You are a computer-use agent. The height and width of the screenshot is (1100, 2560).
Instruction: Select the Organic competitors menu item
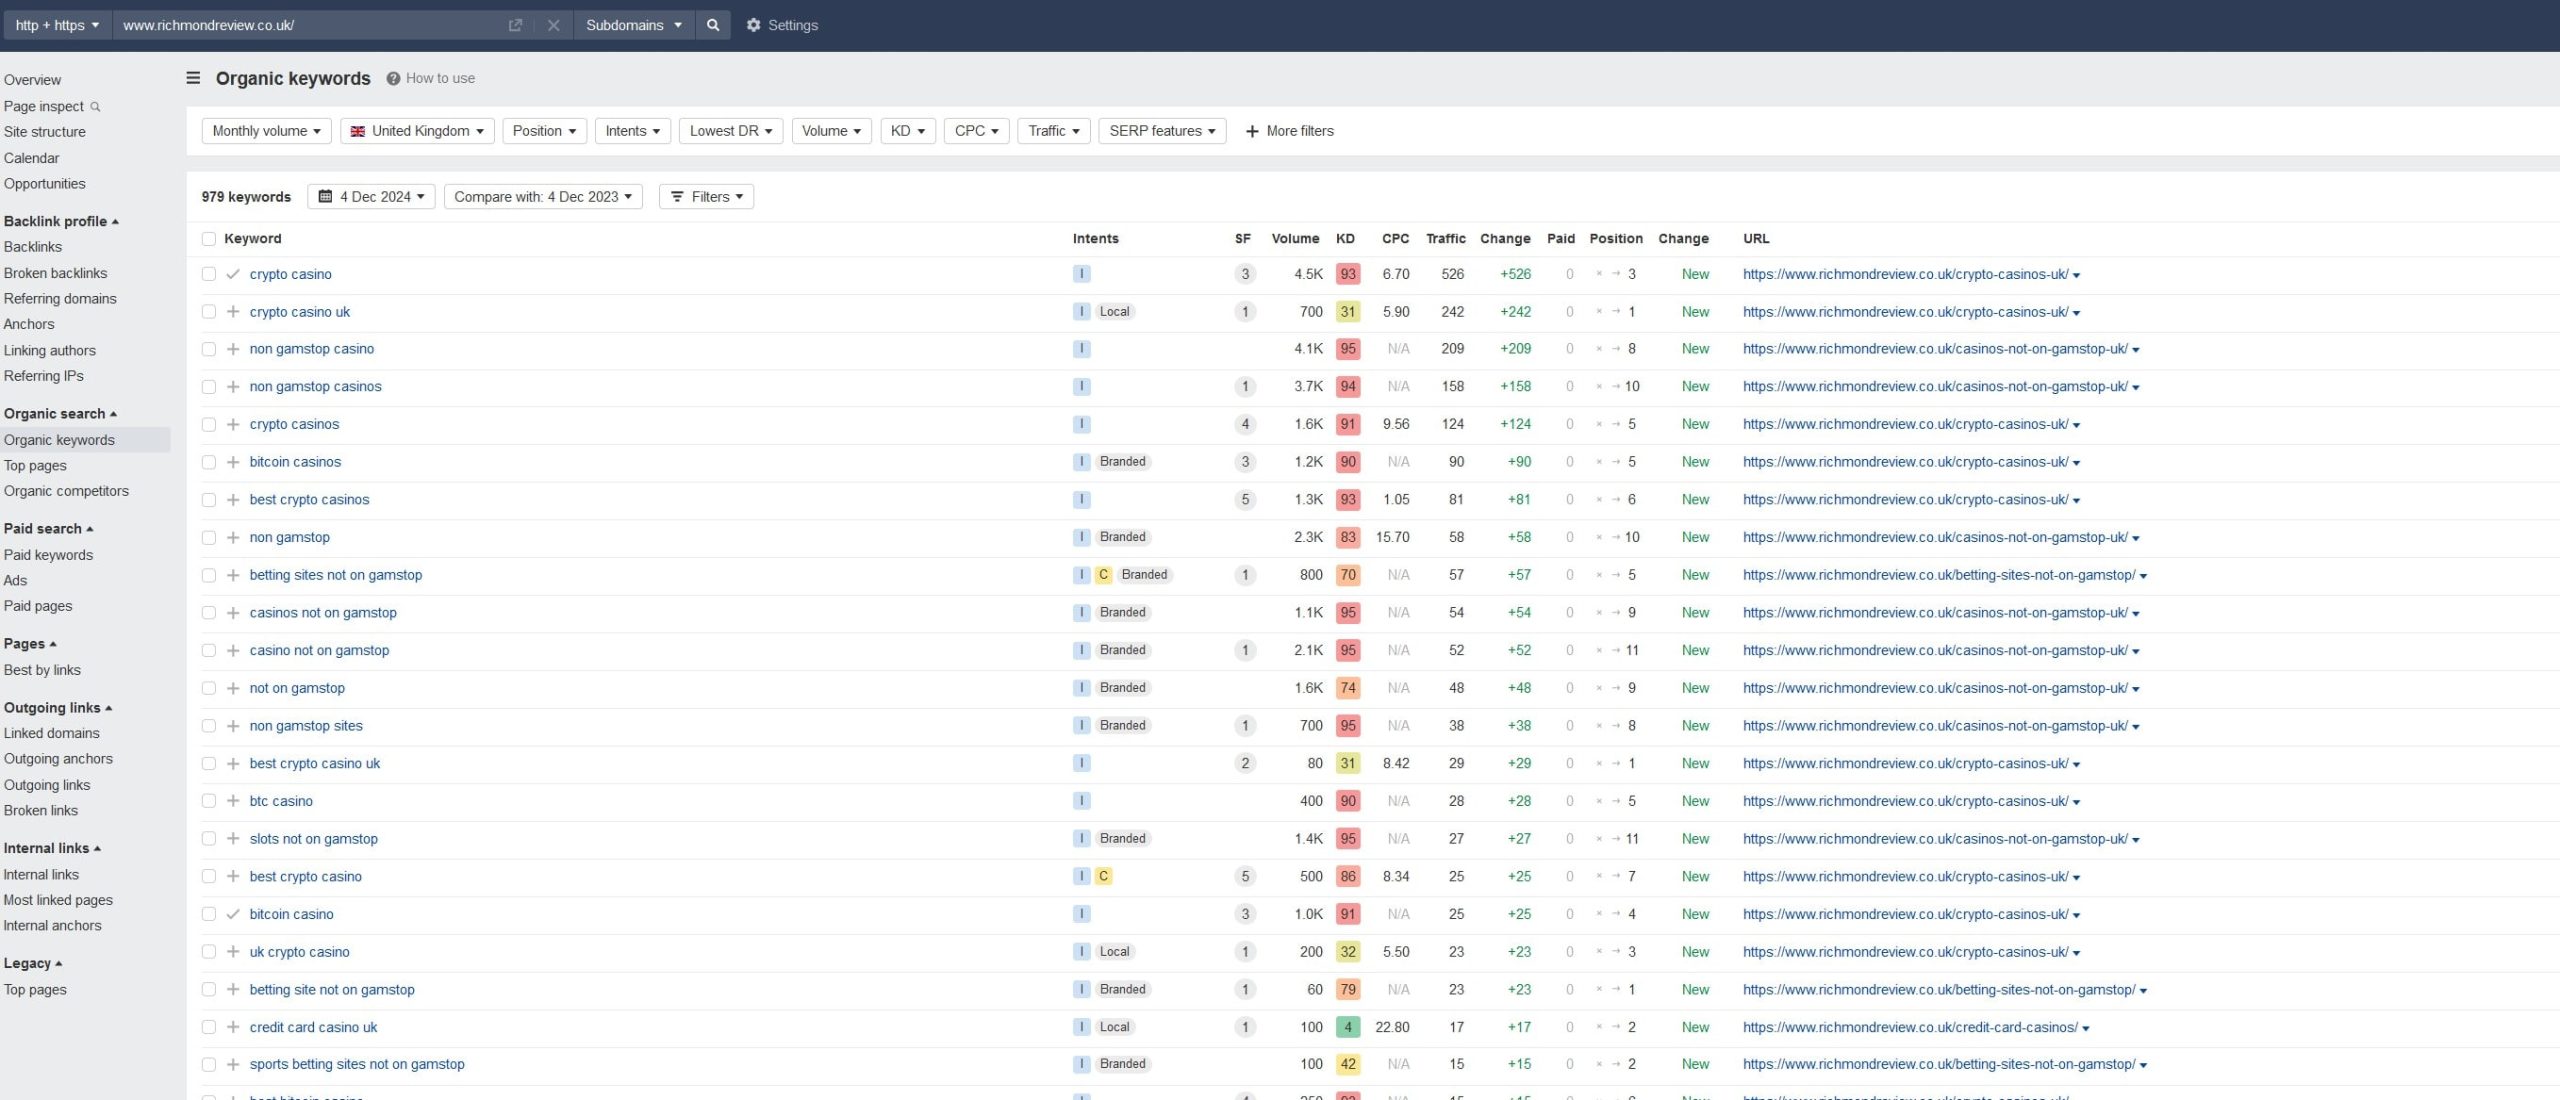pos(65,491)
